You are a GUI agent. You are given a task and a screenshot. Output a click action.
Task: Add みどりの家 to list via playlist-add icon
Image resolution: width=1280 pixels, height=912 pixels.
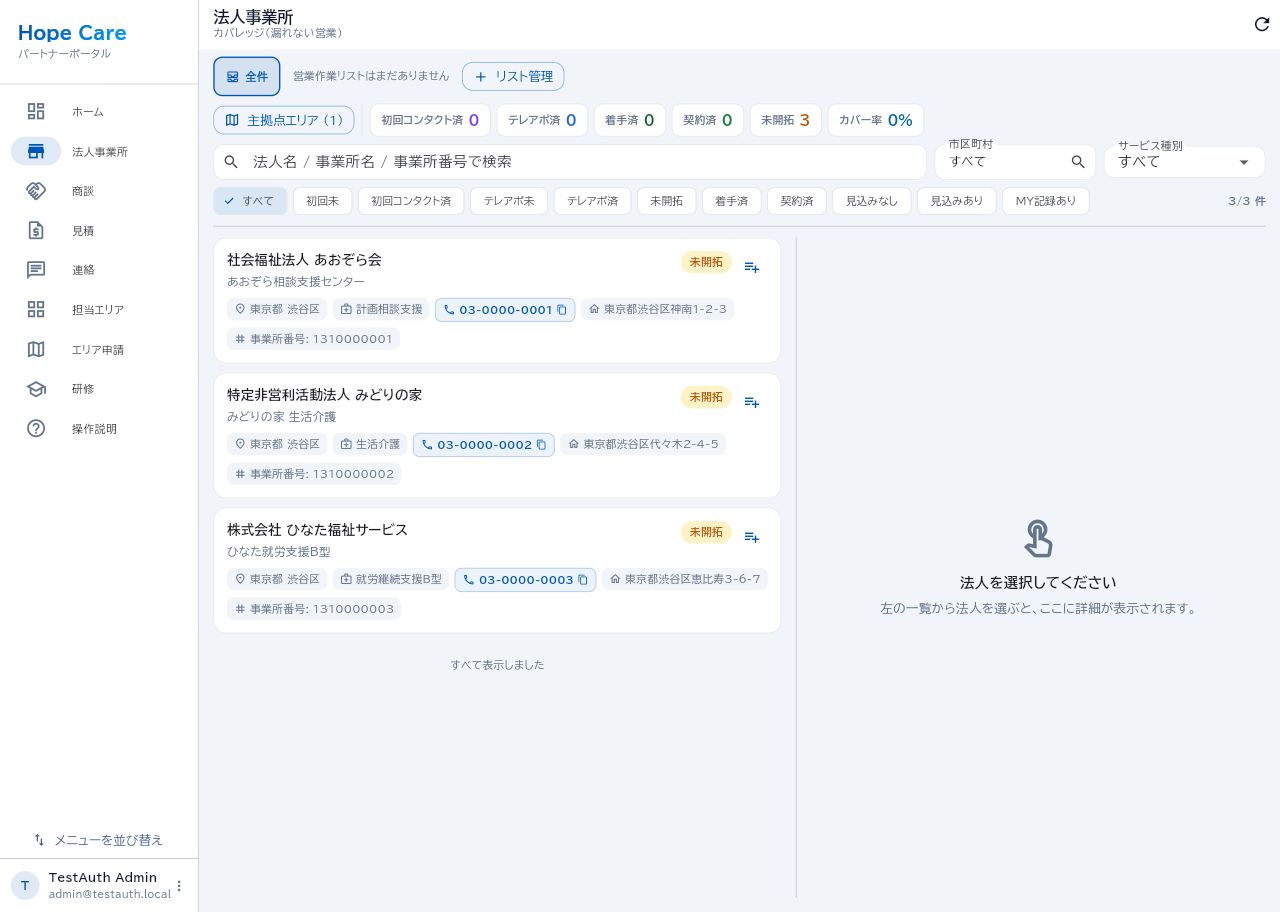[752, 402]
